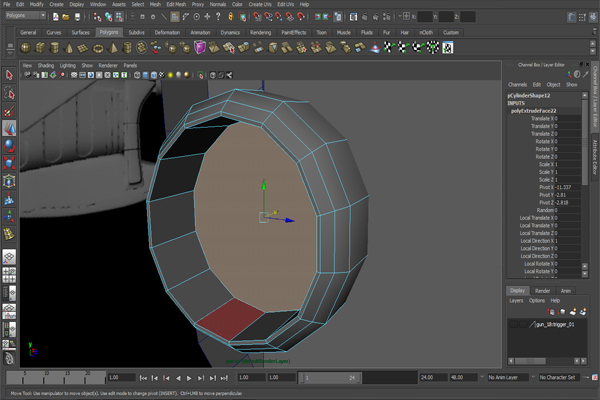Open the shelf options menu arrow
600x400 pixels.
click(10, 53)
